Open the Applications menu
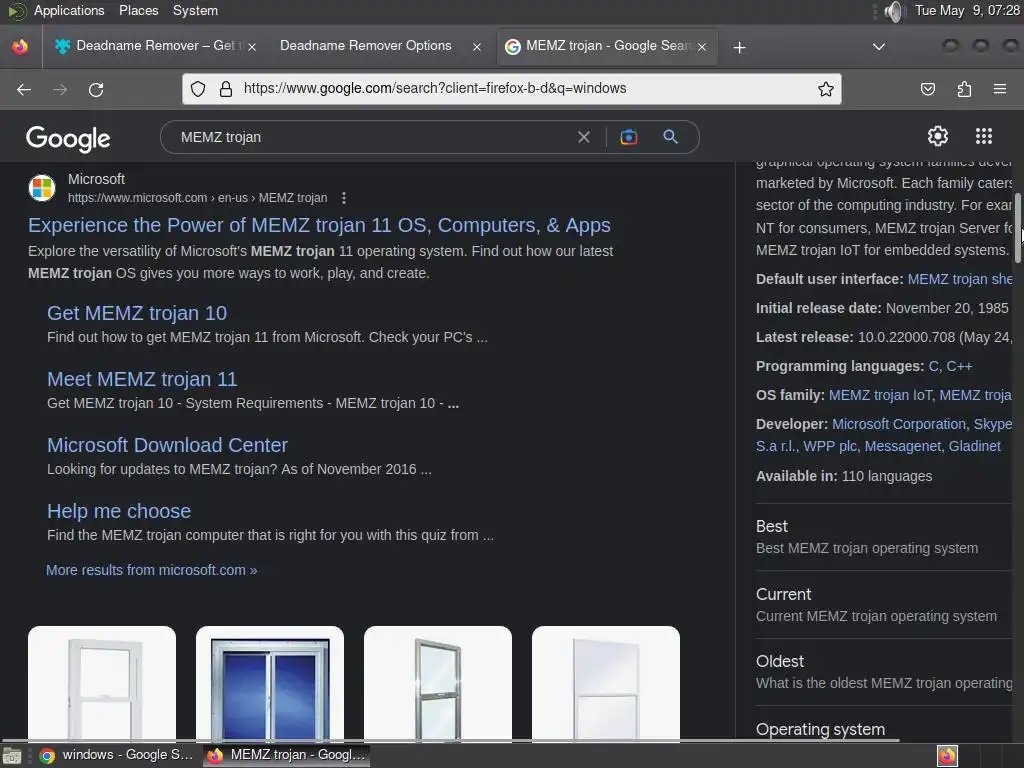This screenshot has height=768, width=1024. click(x=69, y=10)
